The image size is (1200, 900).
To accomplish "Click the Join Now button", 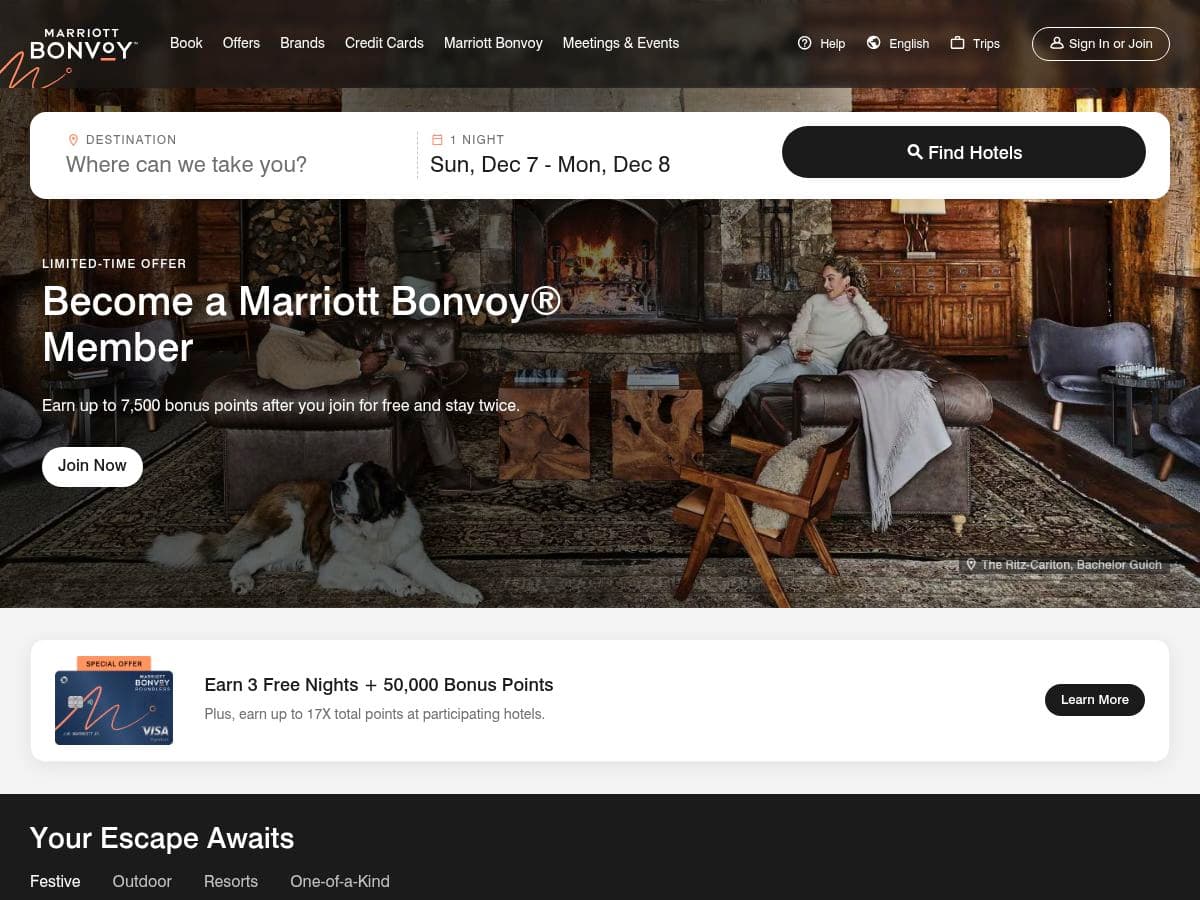I will (x=92, y=466).
